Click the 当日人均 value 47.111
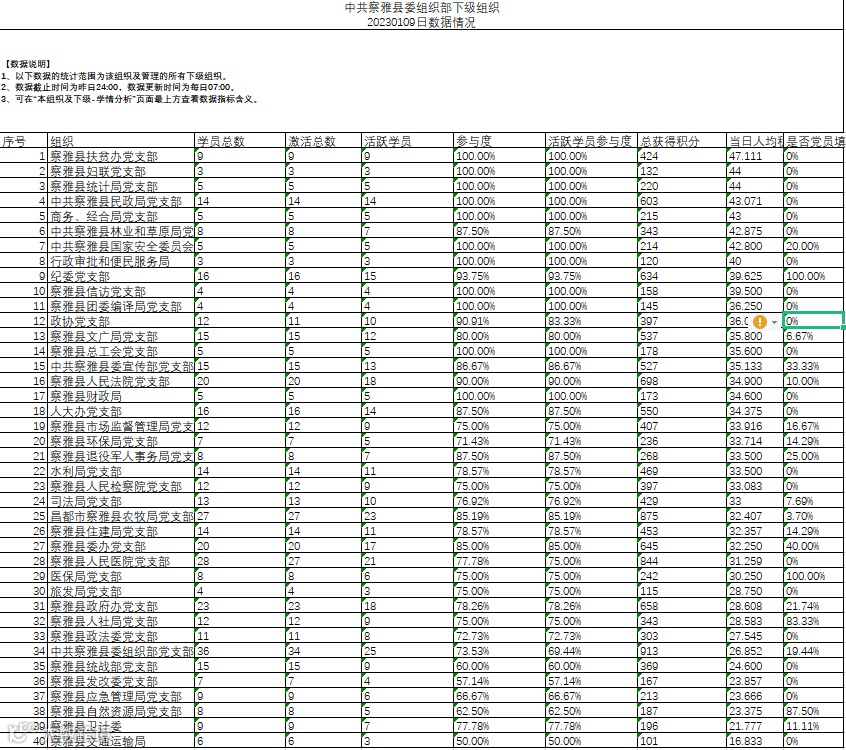This screenshot has width=846, height=750. pyautogui.click(x=755, y=156)
